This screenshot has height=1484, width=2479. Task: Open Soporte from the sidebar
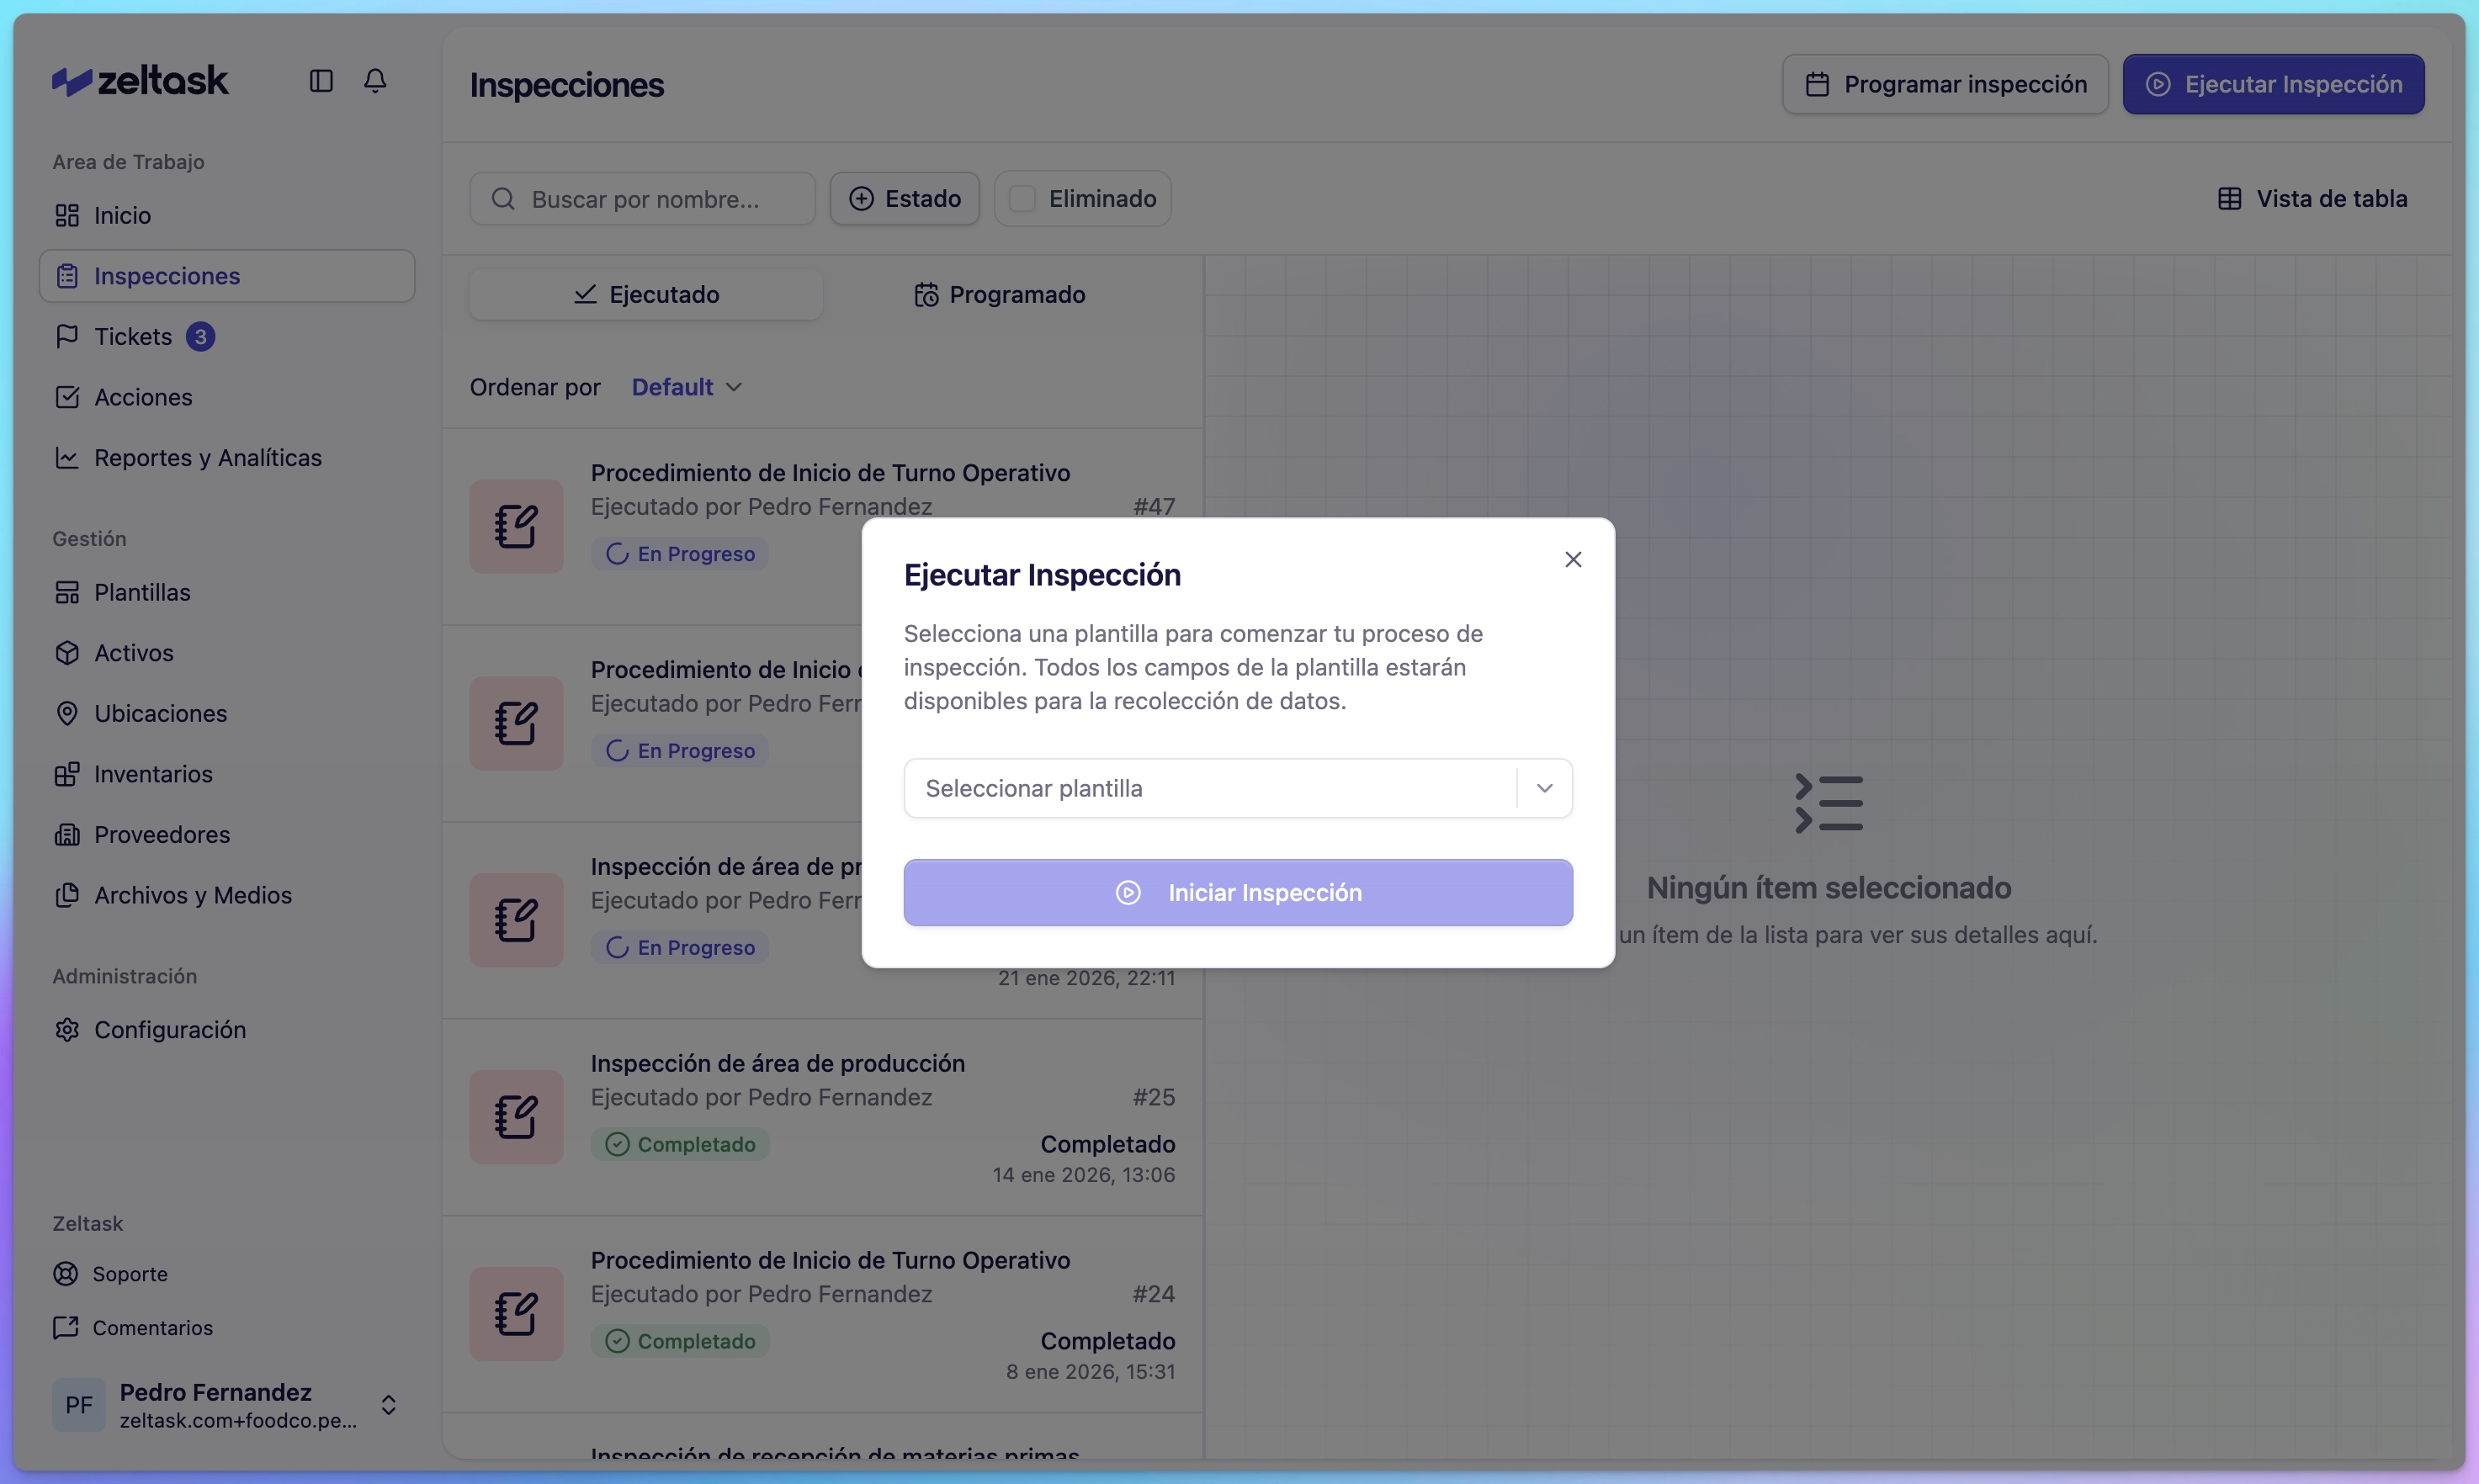[130, 1273]
